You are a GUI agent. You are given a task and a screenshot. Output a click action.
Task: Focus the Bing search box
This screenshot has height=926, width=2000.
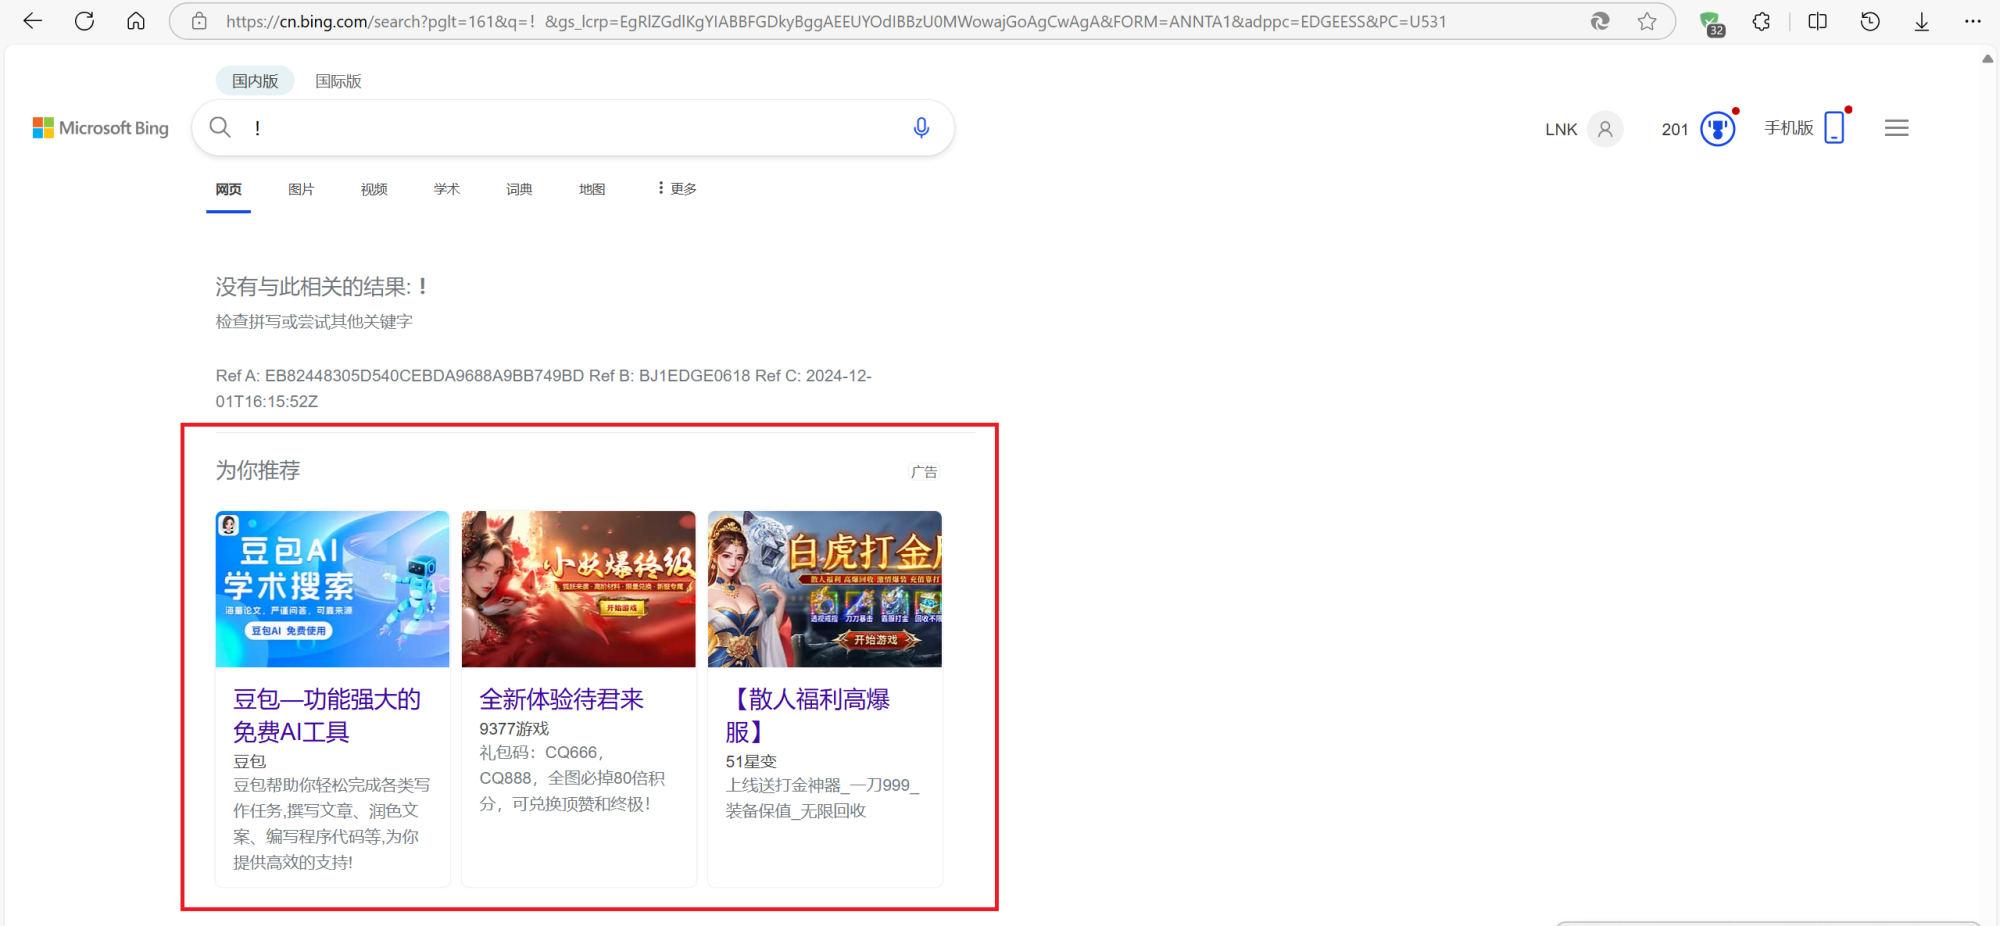point(572,127)
